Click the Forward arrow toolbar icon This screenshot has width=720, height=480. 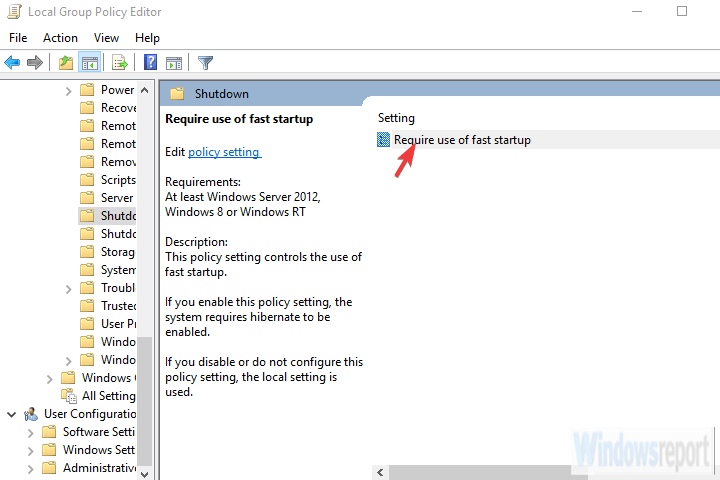(35, 62)
